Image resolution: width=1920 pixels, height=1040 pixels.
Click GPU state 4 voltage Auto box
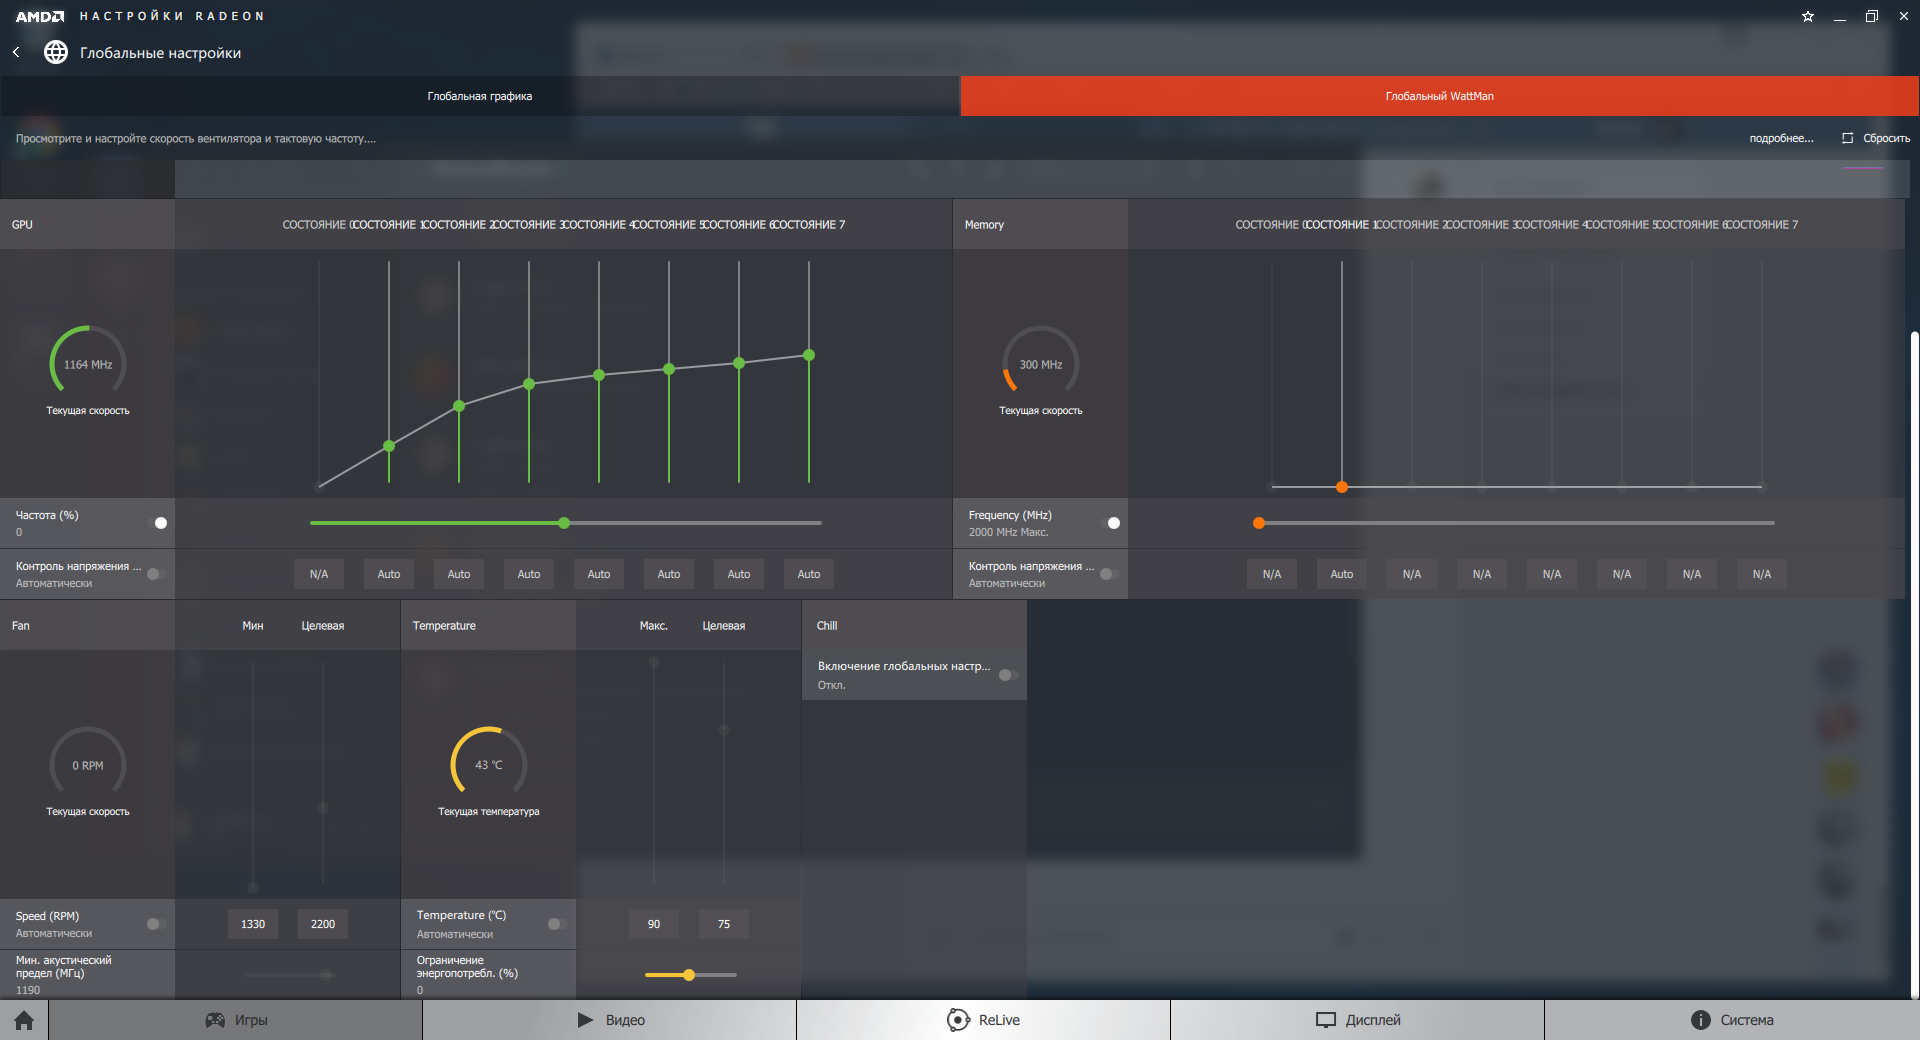[599, 574]
